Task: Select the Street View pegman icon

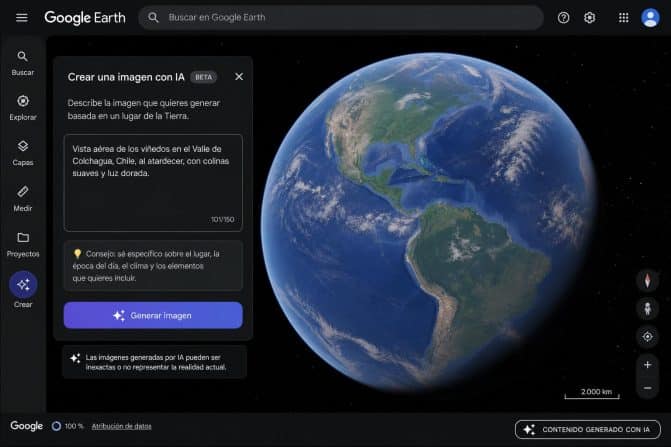Action: click(x=647, y=308)
